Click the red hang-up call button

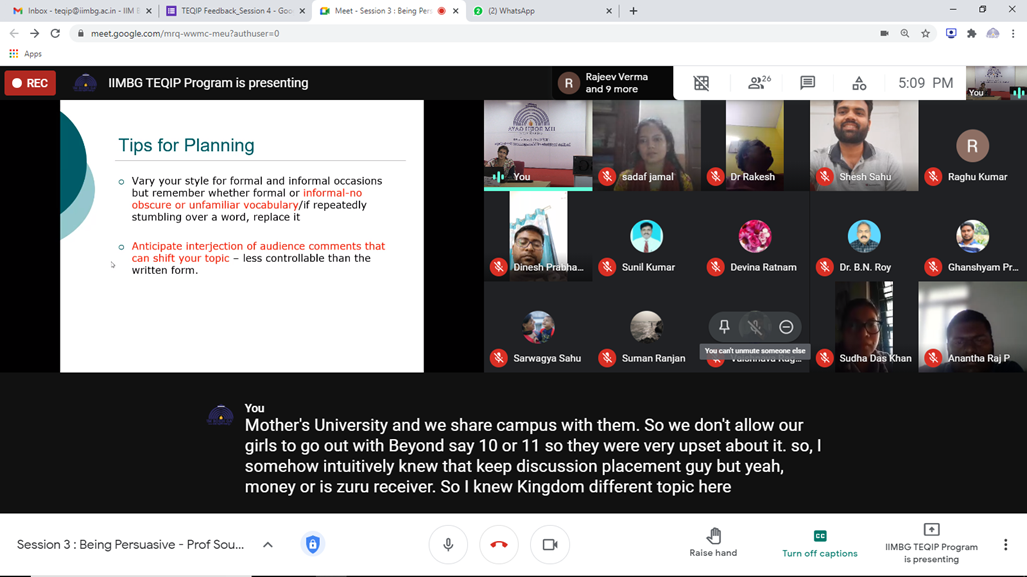point(499,544)
